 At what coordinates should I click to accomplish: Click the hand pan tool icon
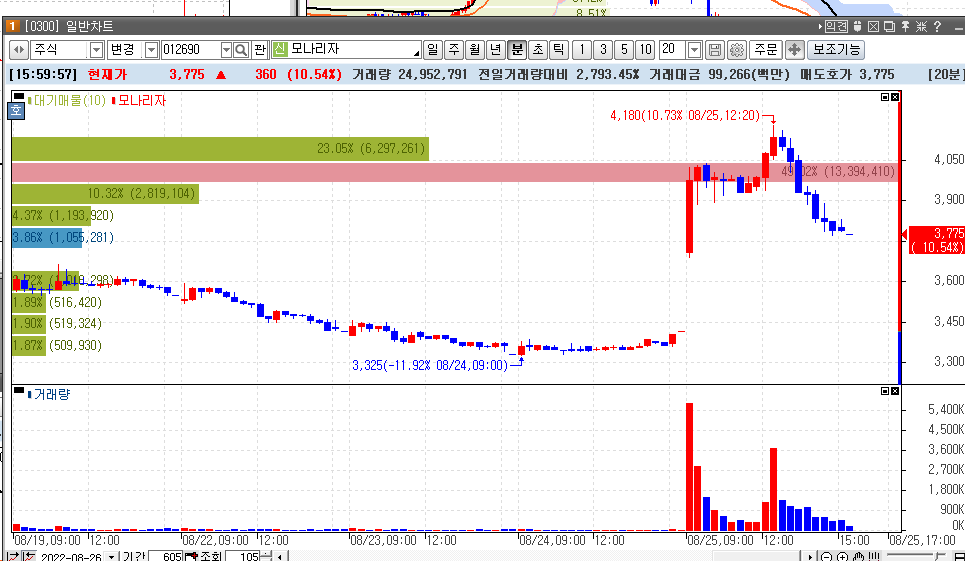(859, 557)
